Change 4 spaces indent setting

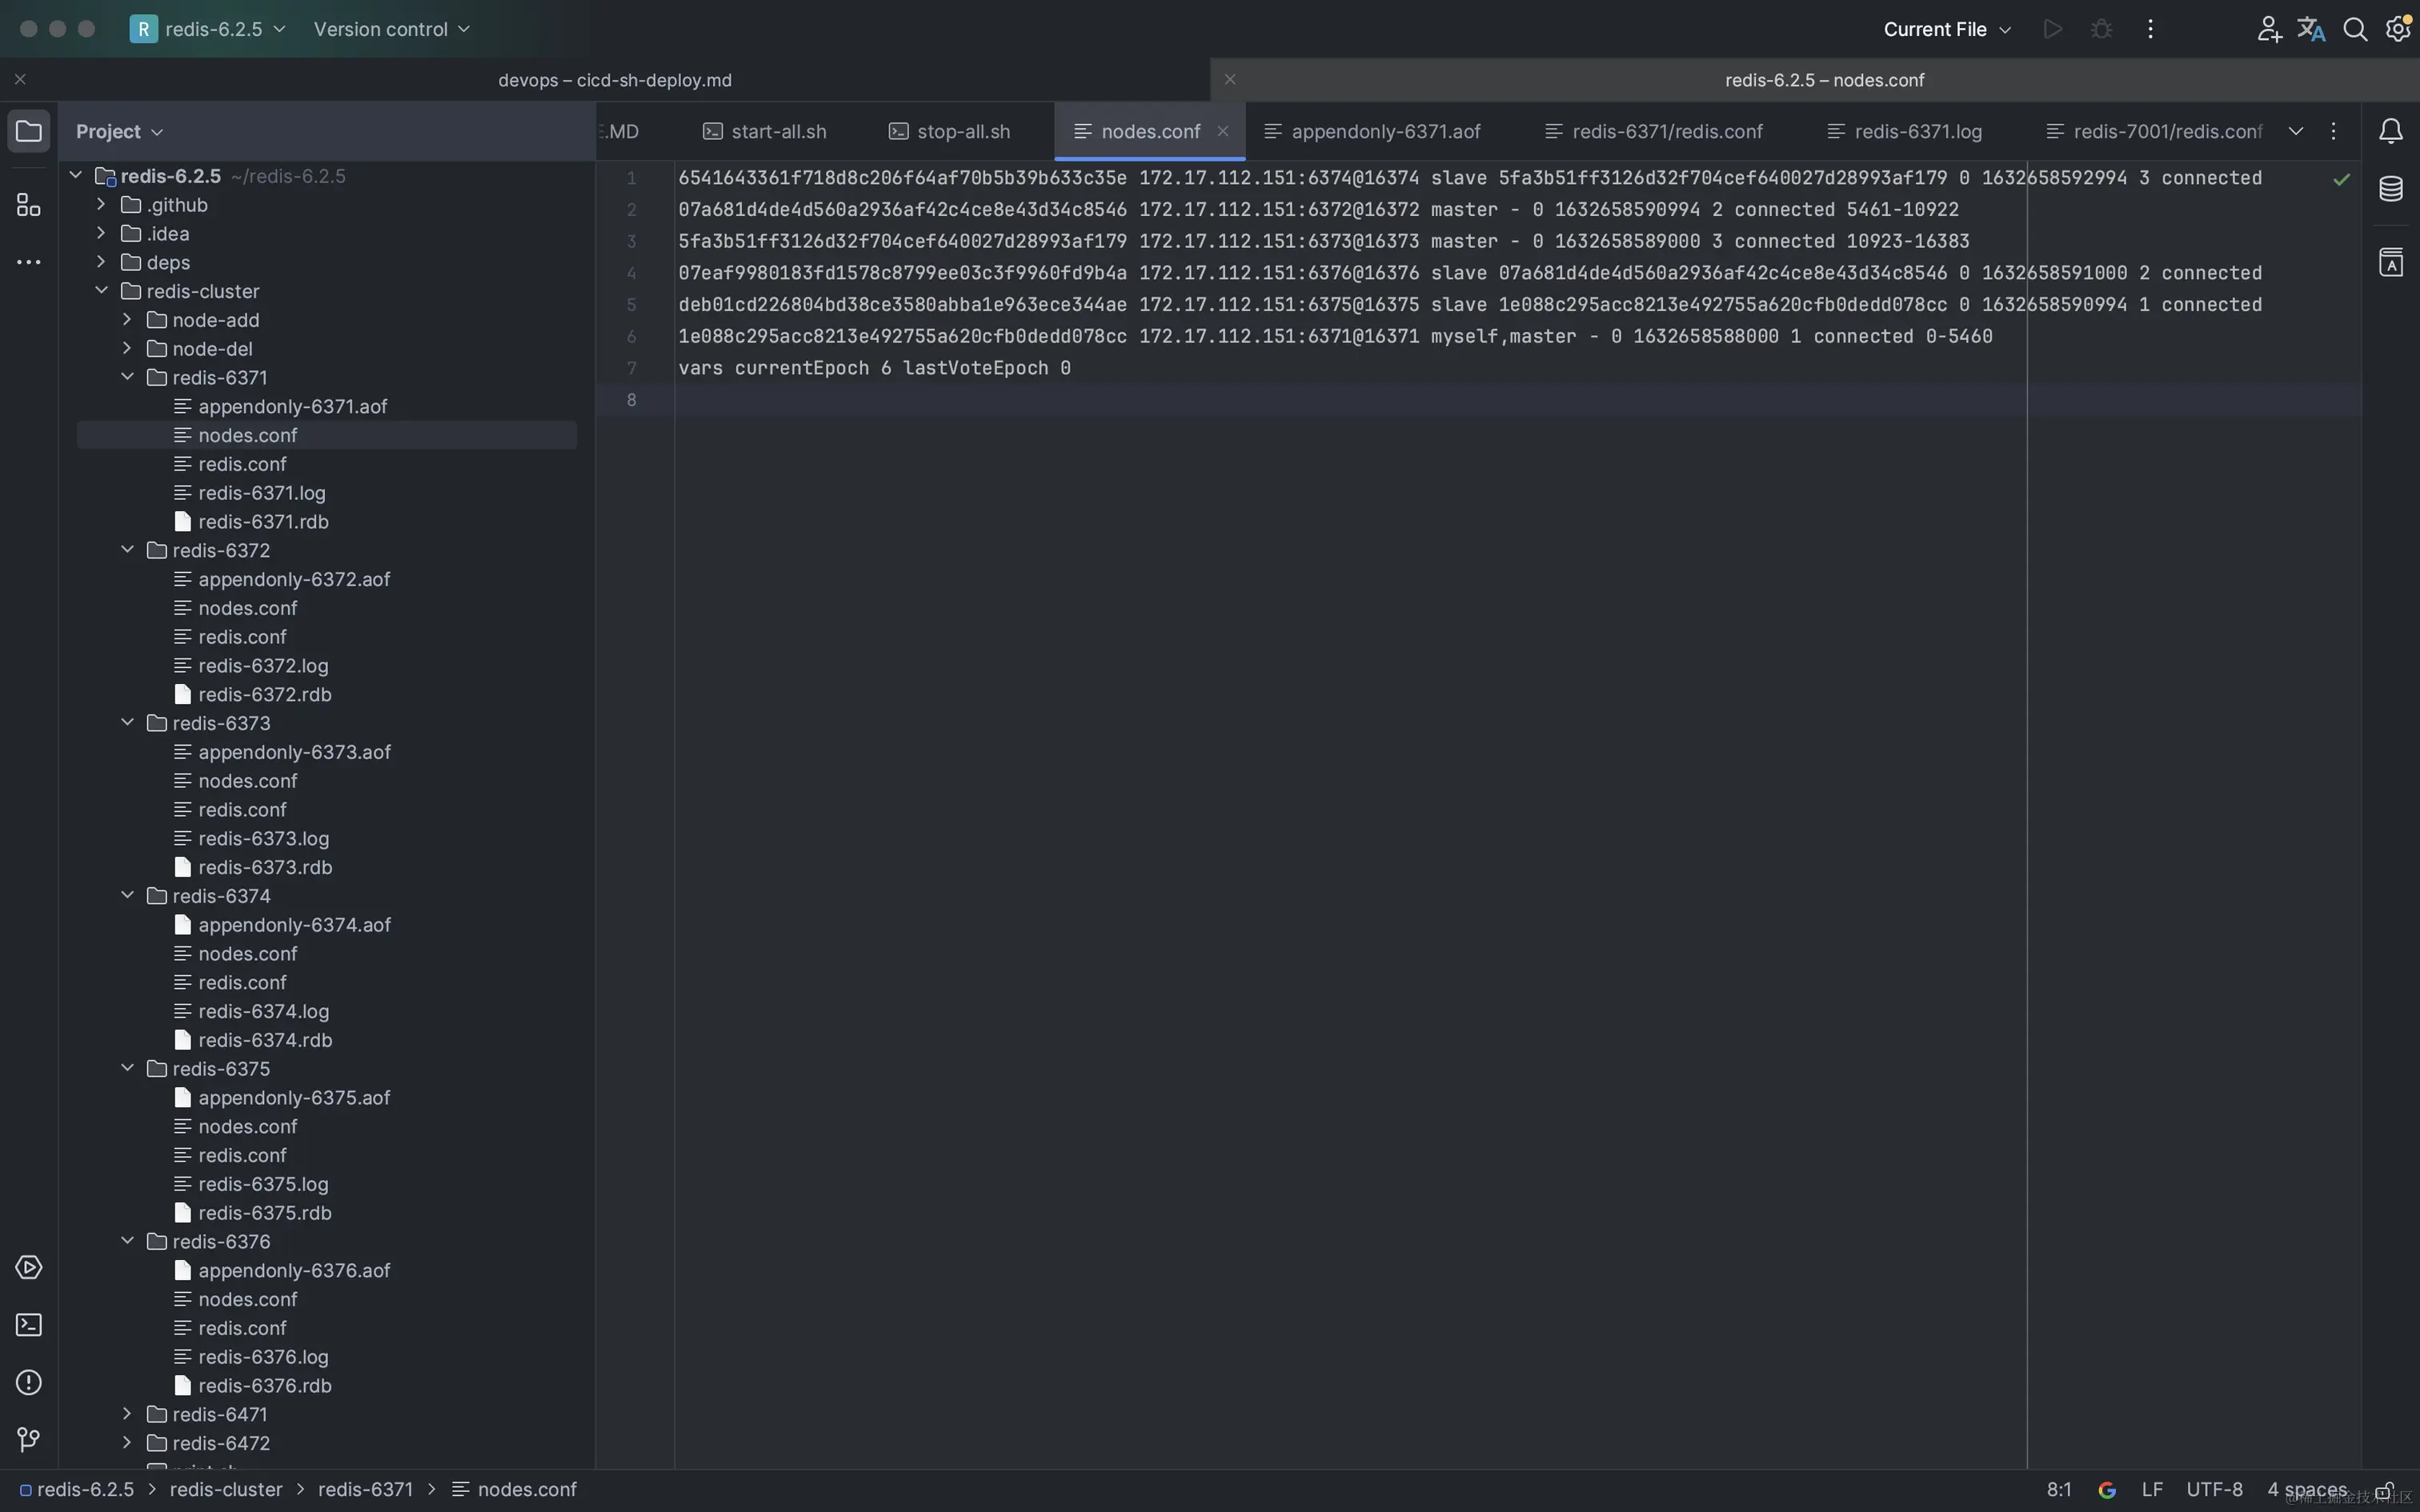click(x=2307, y=1490)
